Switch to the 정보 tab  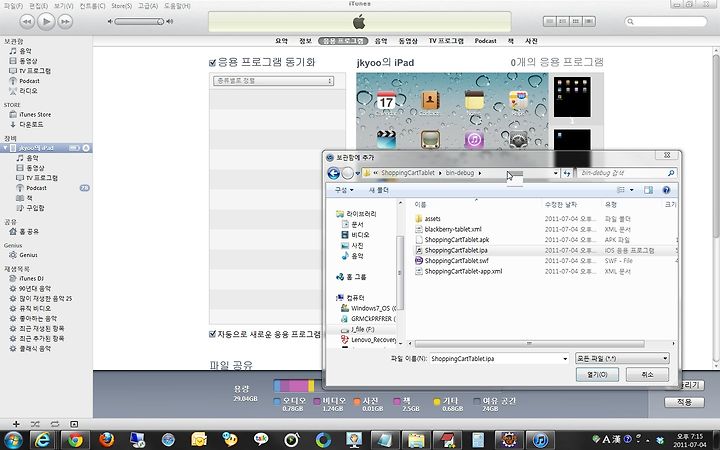(x=305, y=41)
